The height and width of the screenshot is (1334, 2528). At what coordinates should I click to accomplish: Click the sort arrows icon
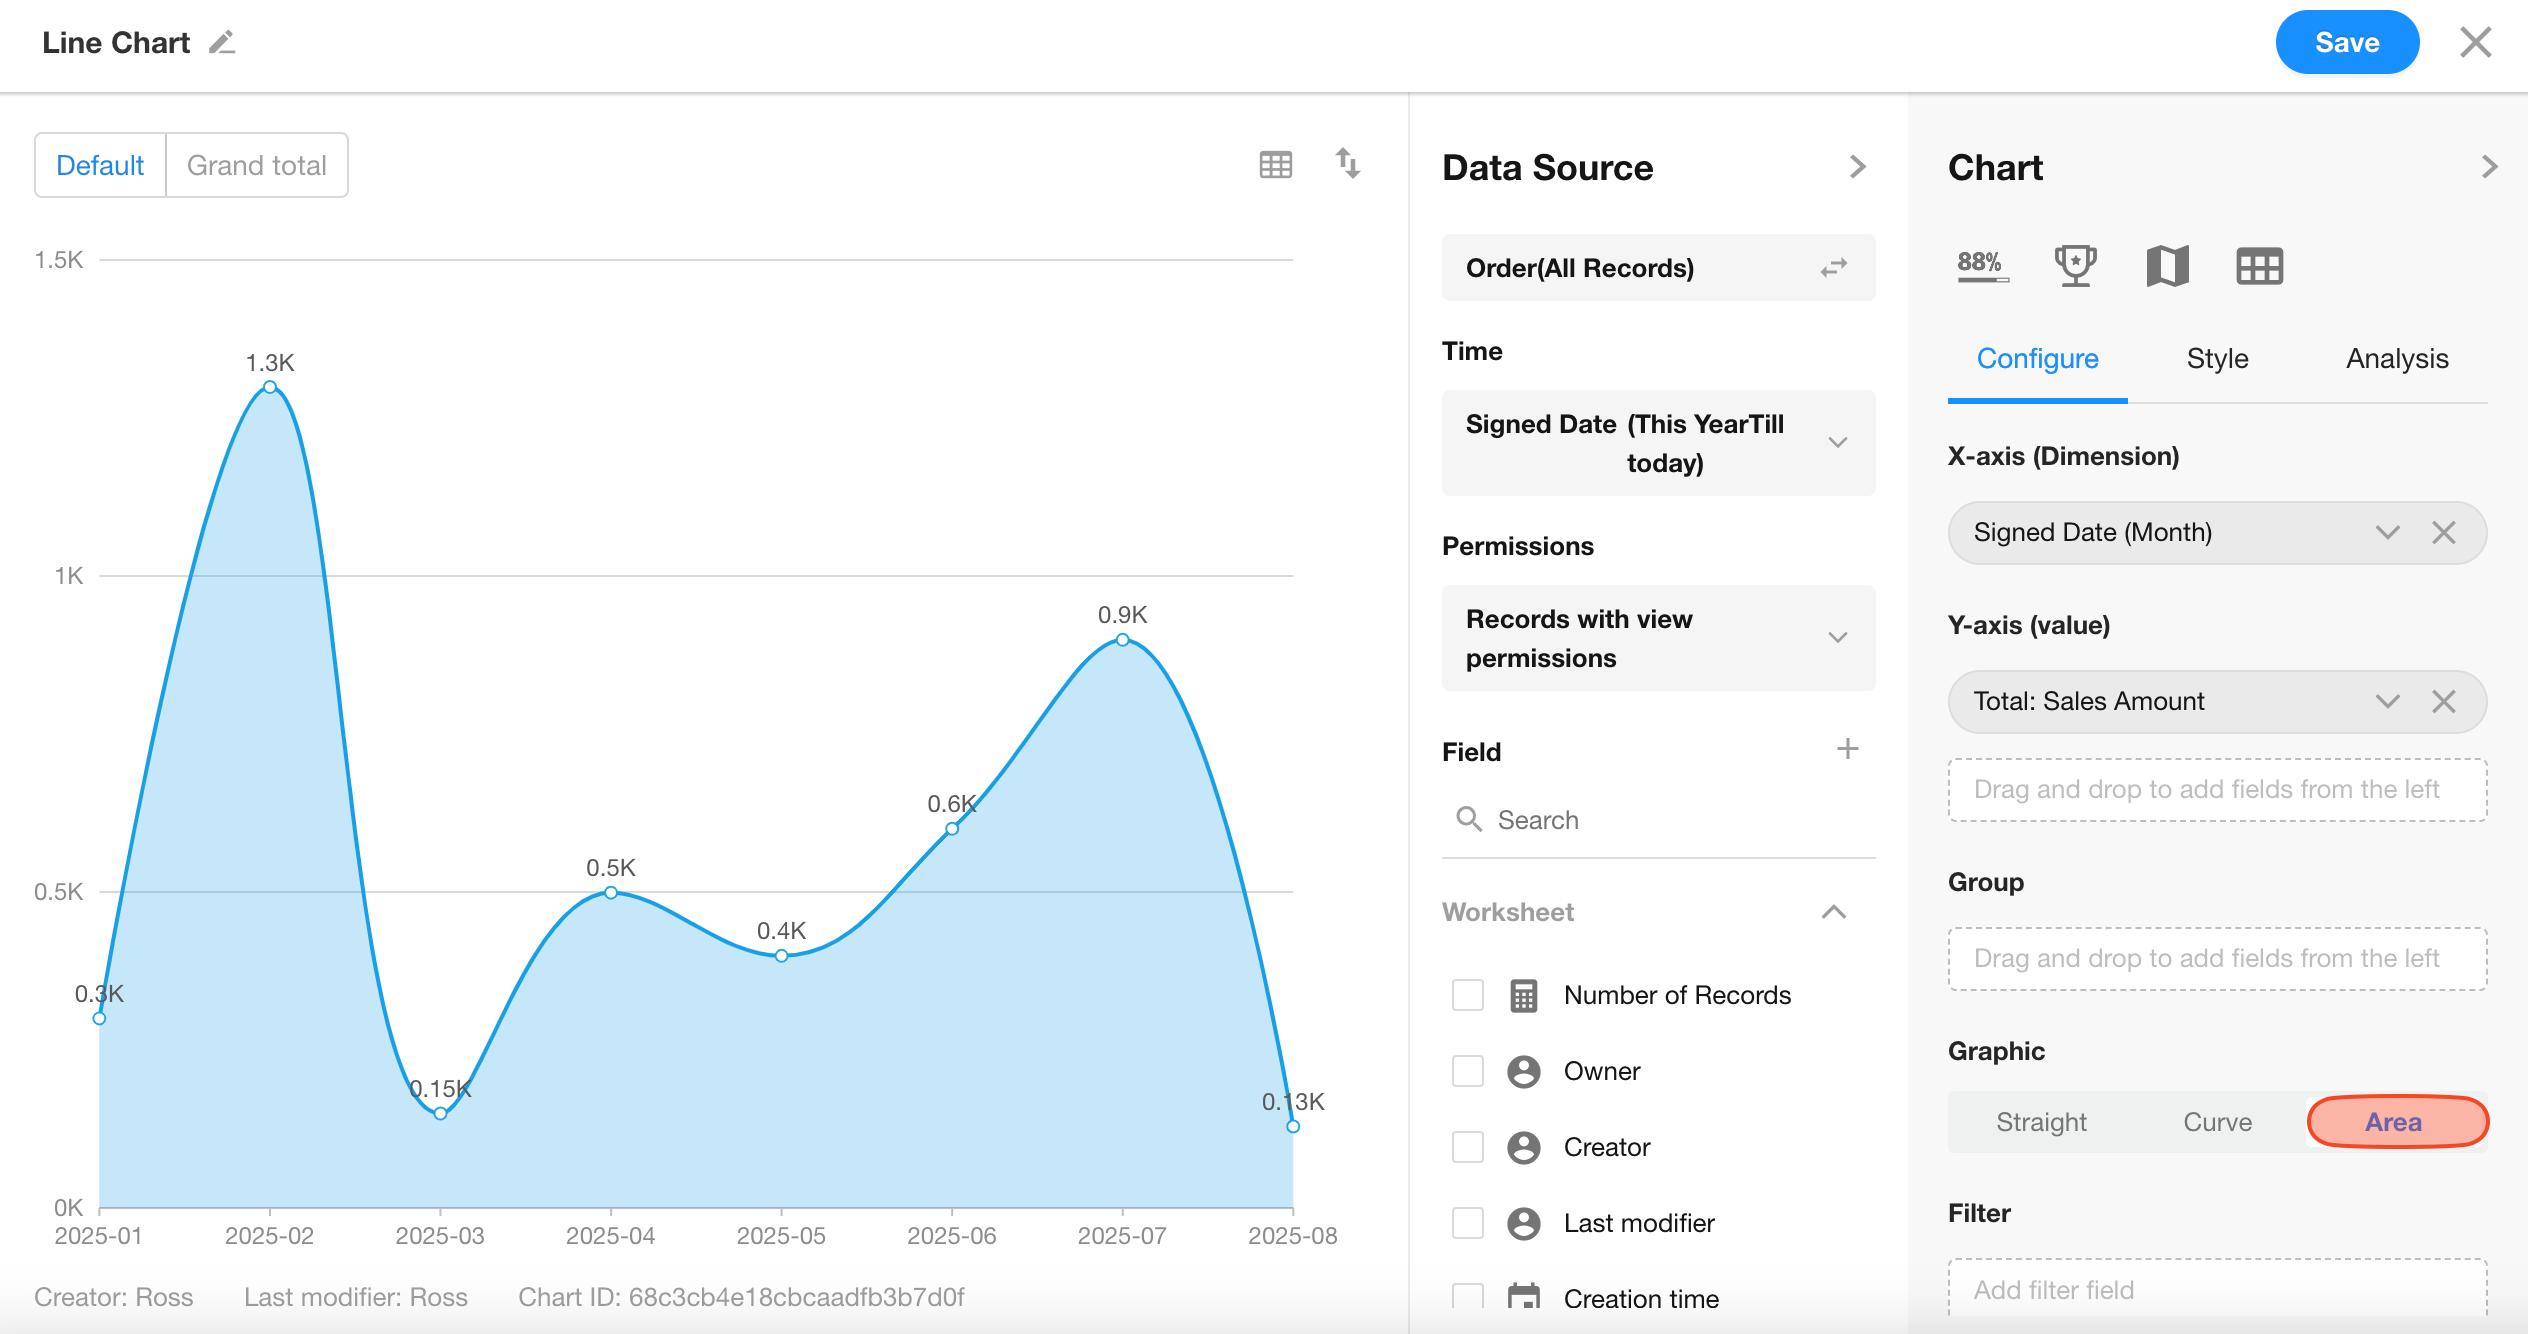[x=1347, y=163]
